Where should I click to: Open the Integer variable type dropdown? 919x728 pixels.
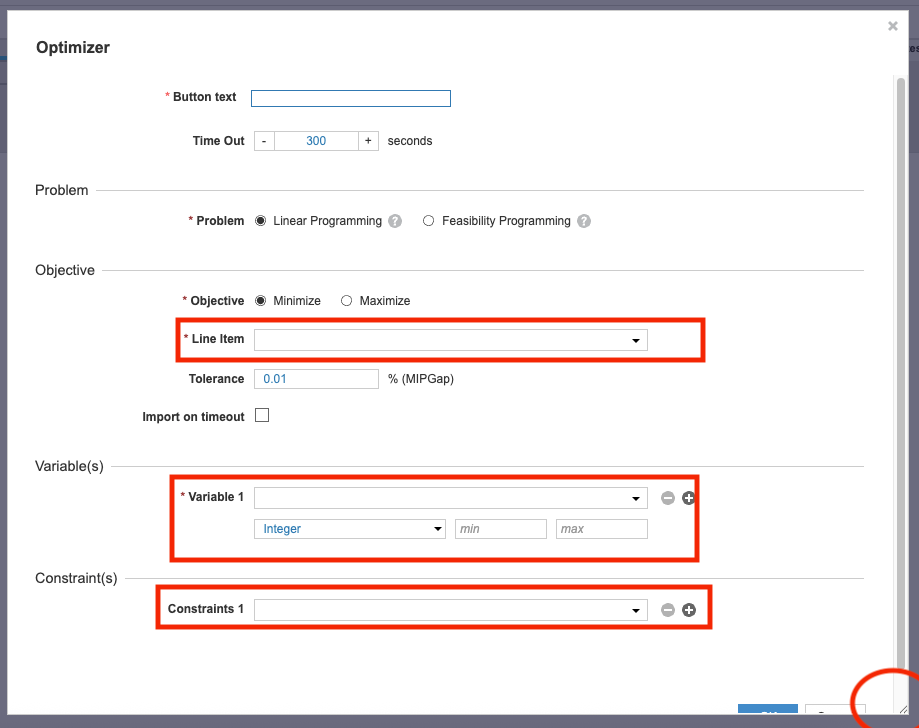coord(350,529)
